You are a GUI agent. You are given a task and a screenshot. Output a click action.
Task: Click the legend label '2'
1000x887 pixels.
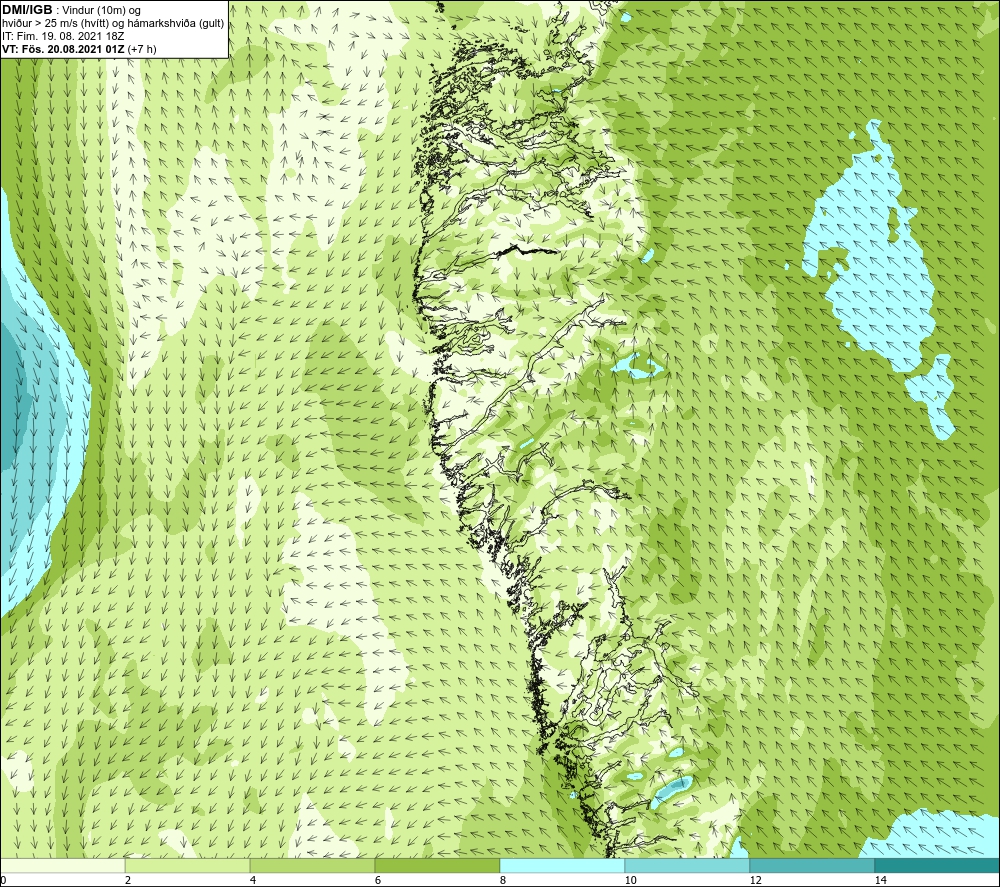click(128, 880)
